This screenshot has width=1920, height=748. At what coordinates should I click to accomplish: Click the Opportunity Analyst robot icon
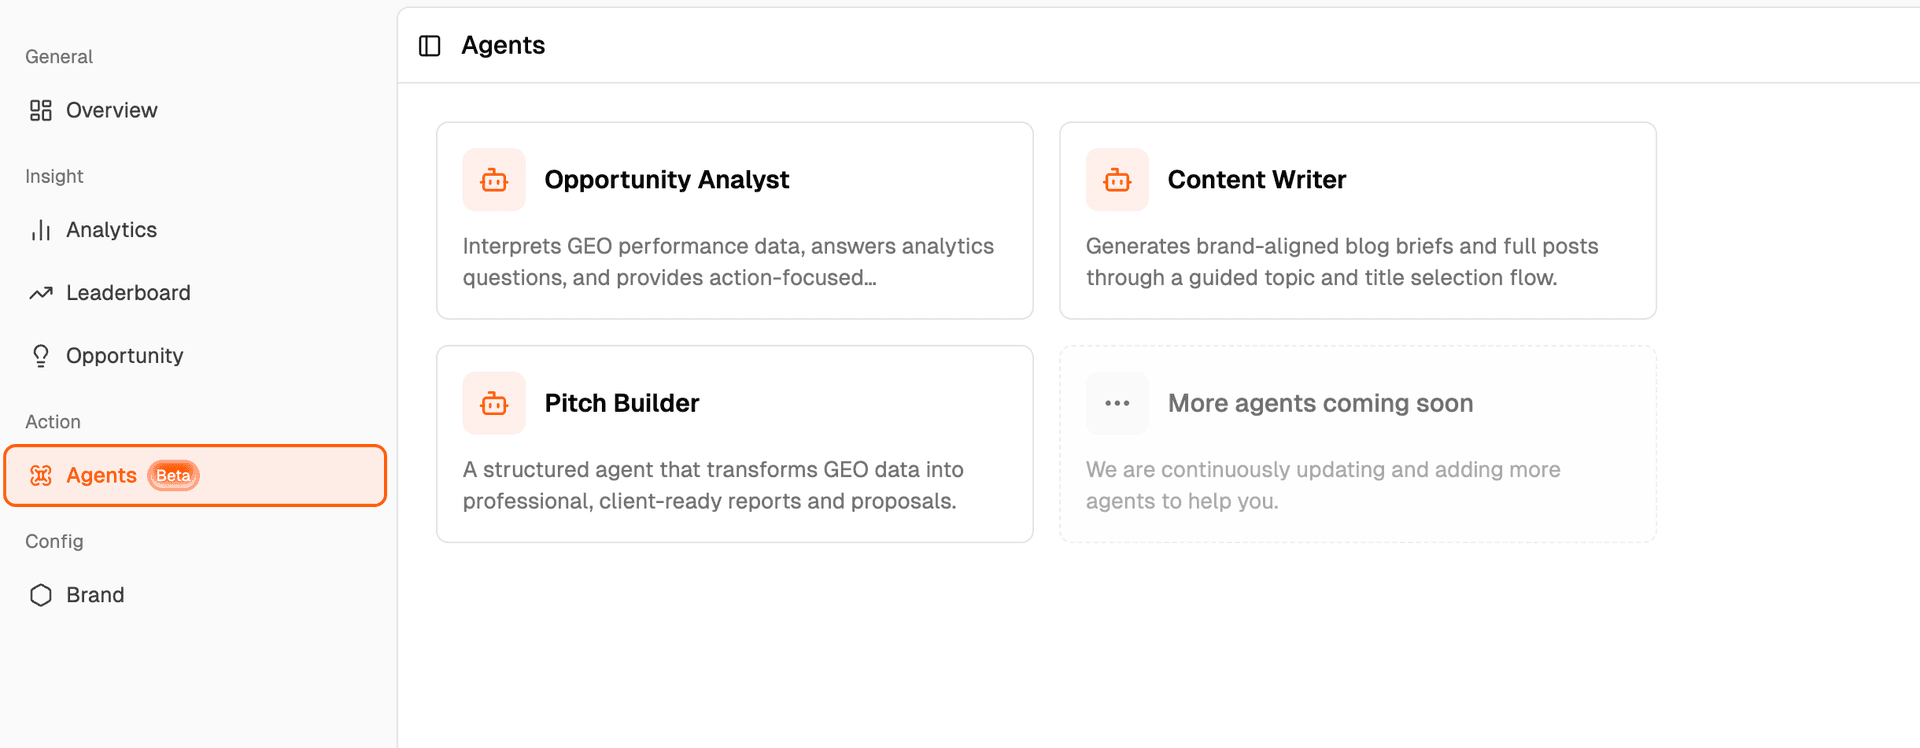tap(494, 180)
